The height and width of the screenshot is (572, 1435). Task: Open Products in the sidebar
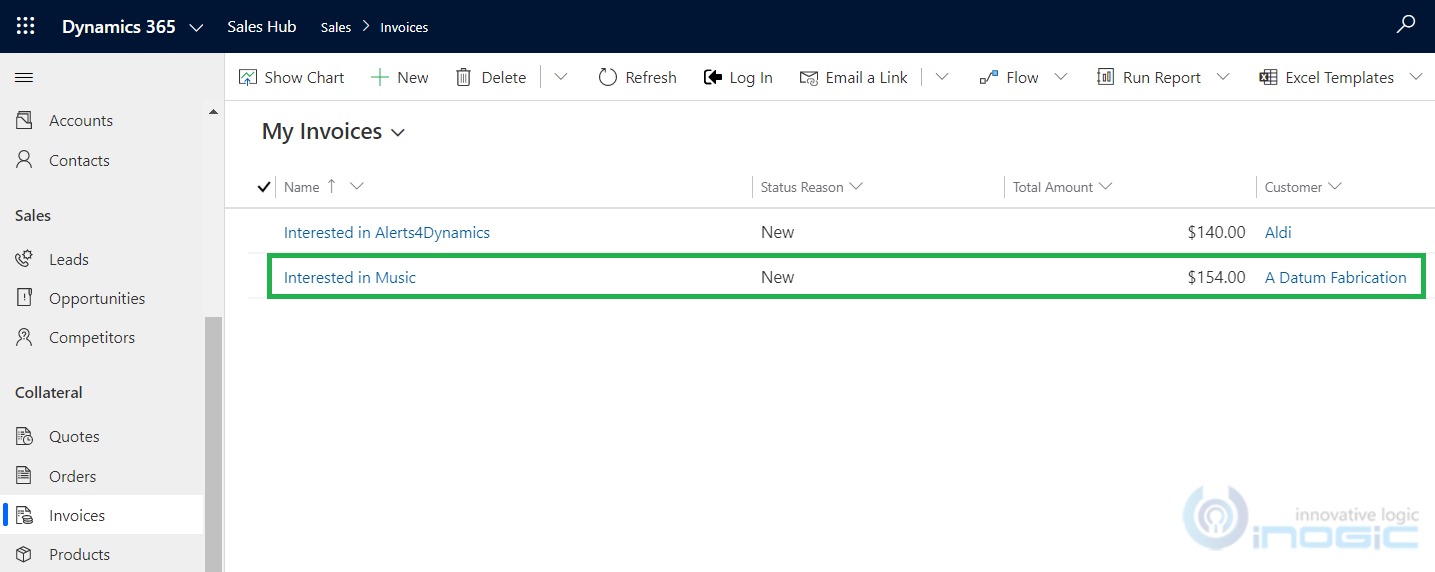point(79,554)
